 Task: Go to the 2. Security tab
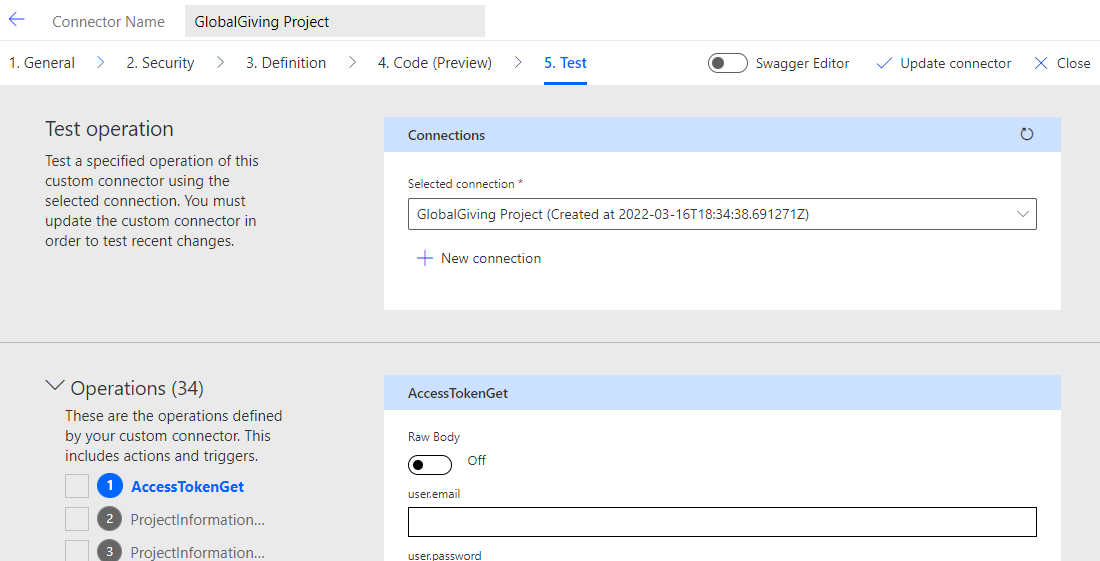160,62
